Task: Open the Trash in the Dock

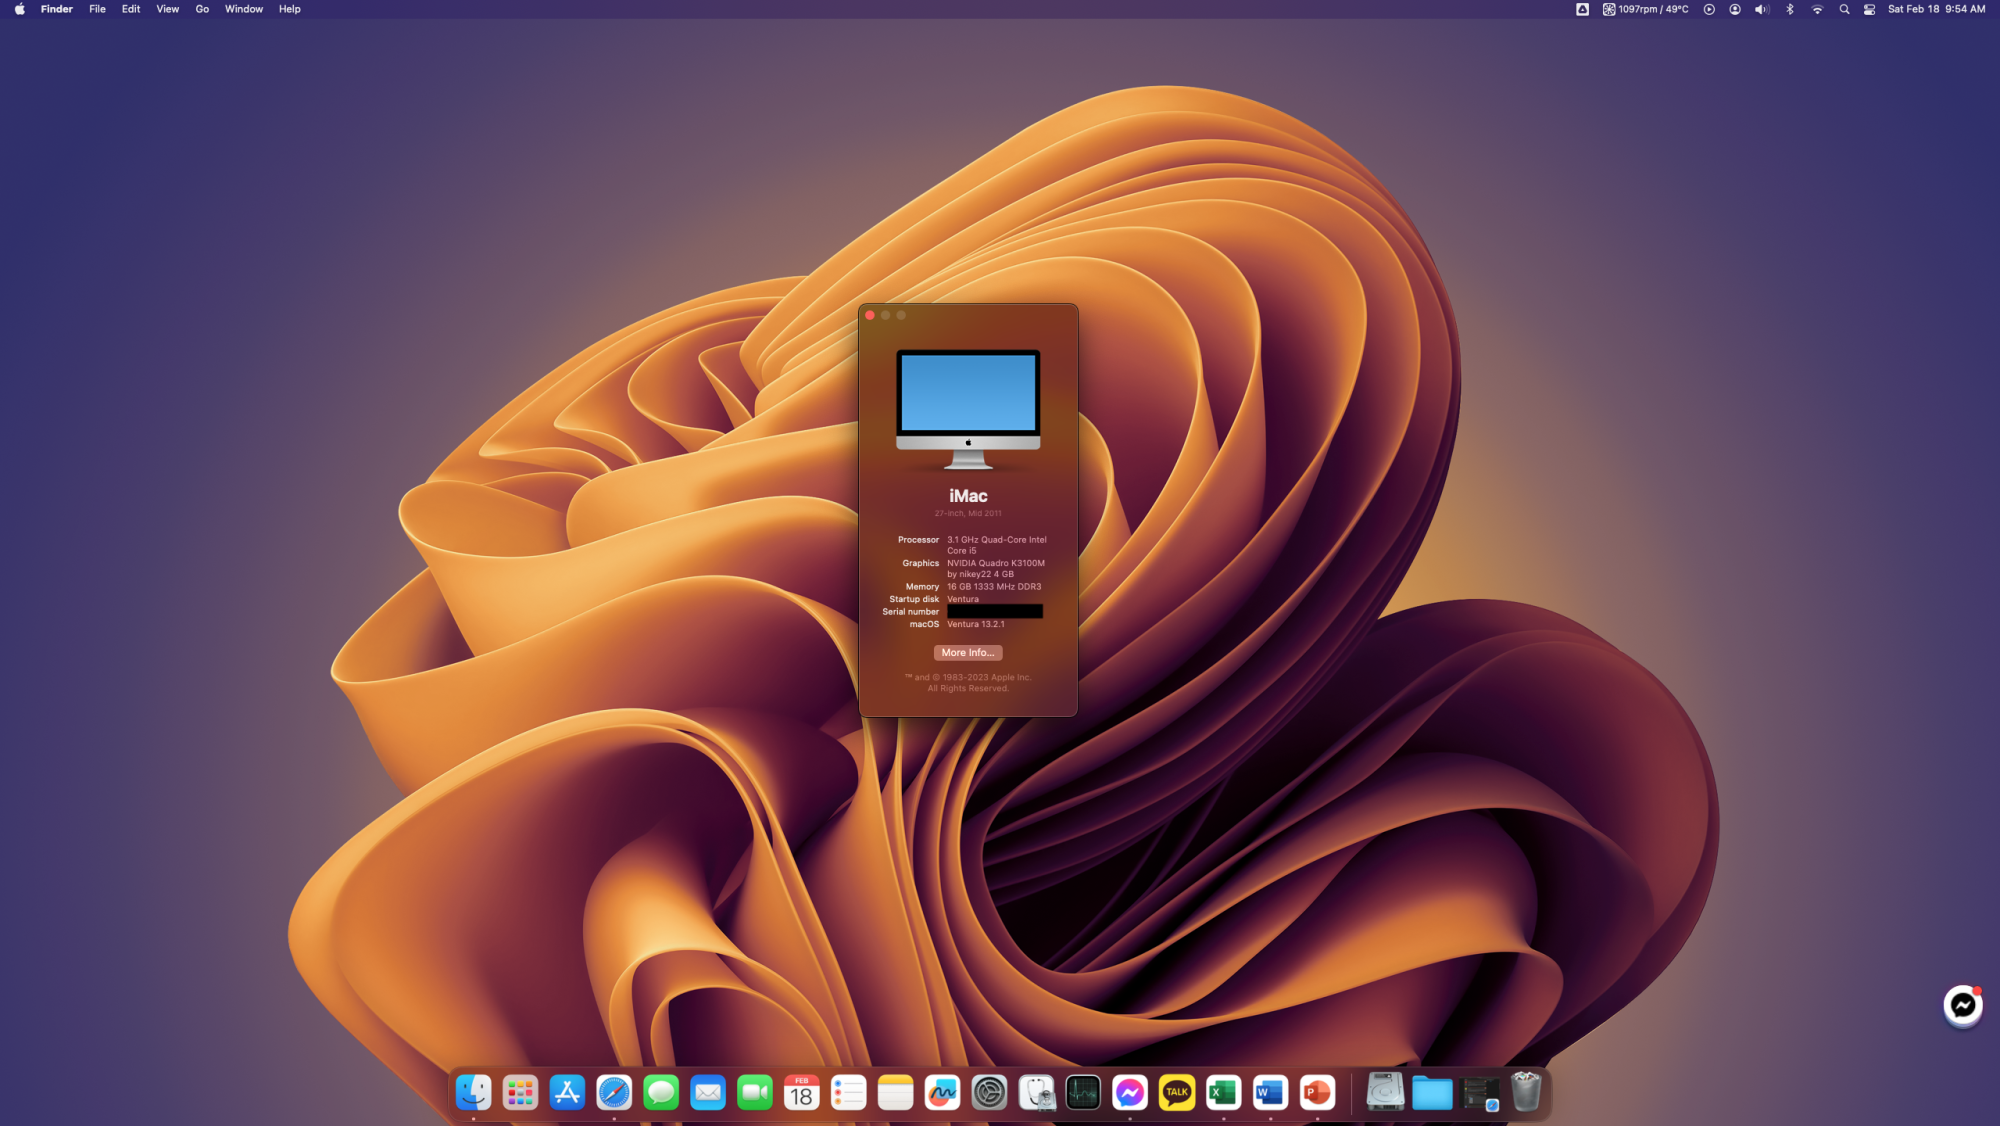Action: (x=1526, y=1092)
